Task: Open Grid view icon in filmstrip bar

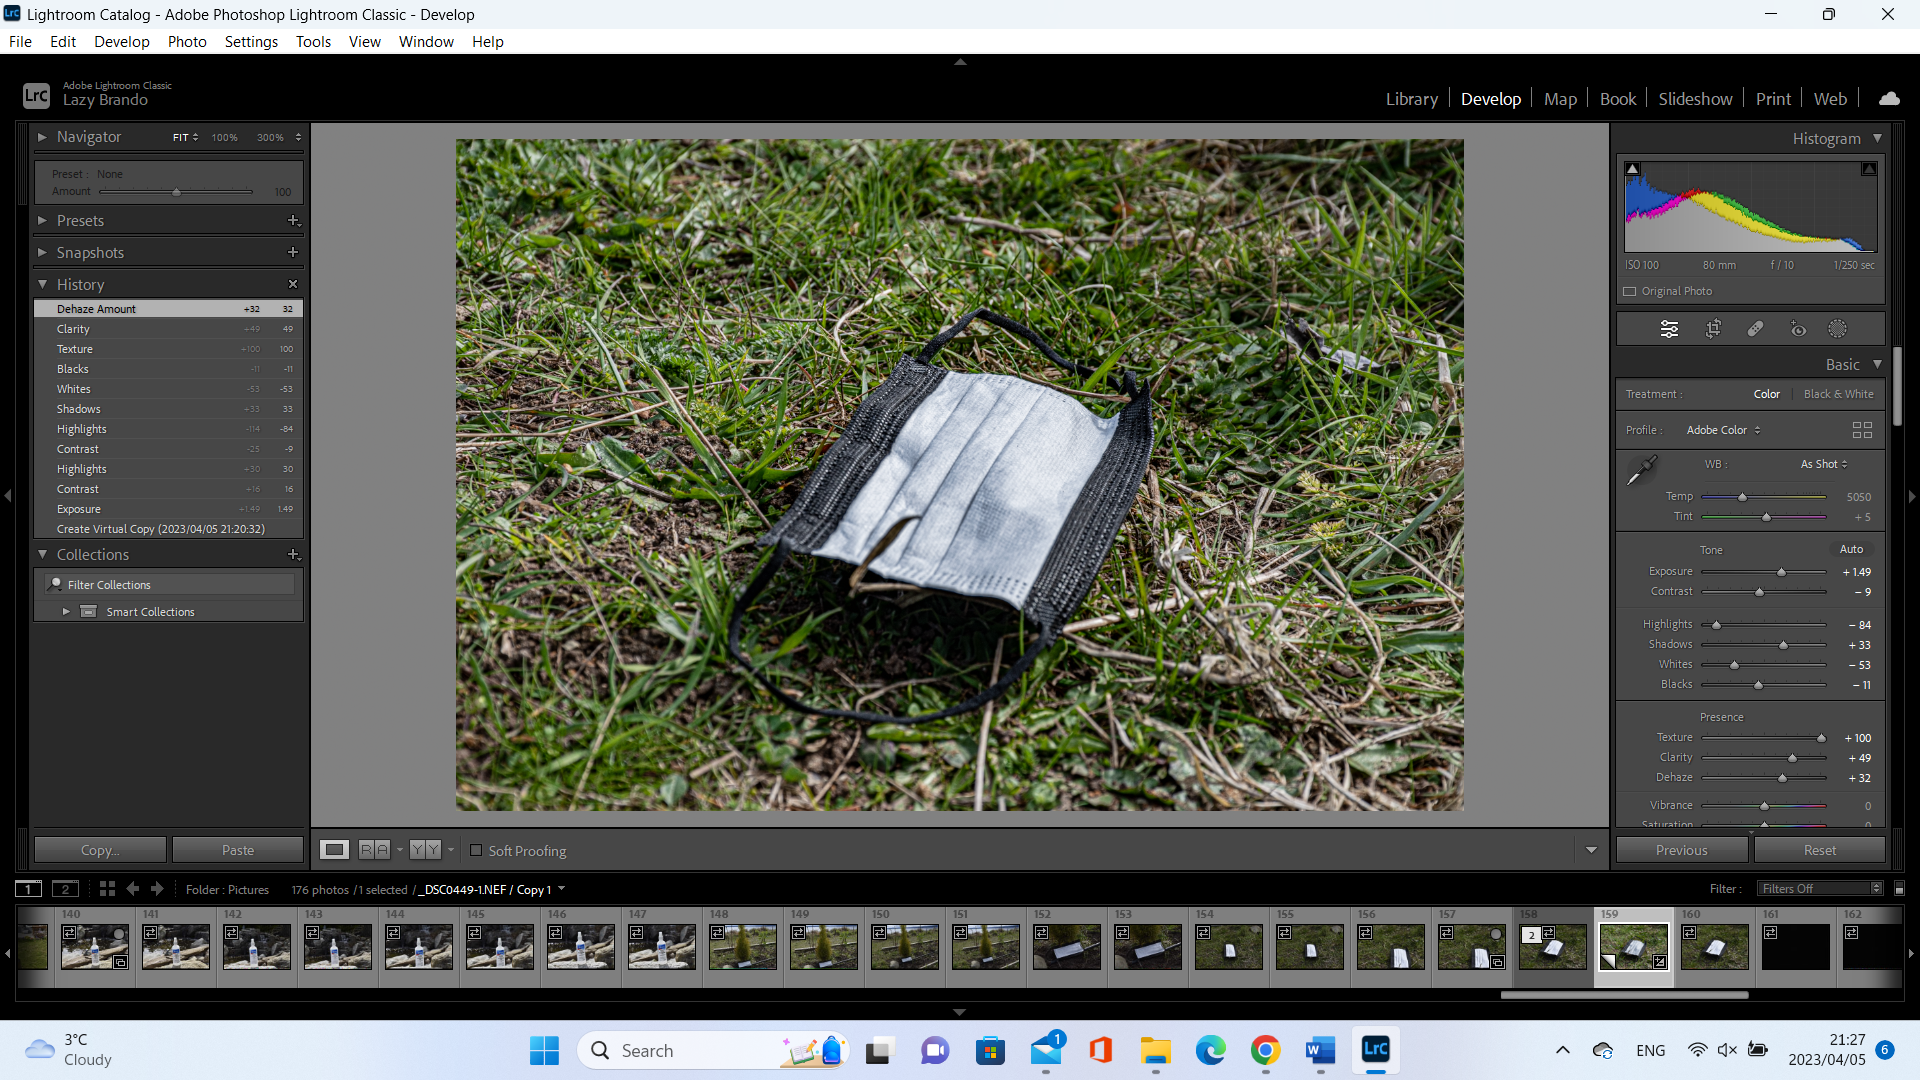Action: tap(107, 889)
